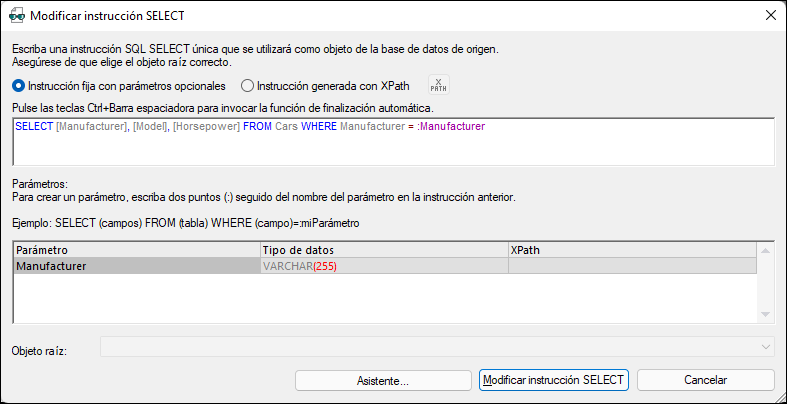Click the glasses app icon in title bar
787x404 pixels.
pos(18,16)
